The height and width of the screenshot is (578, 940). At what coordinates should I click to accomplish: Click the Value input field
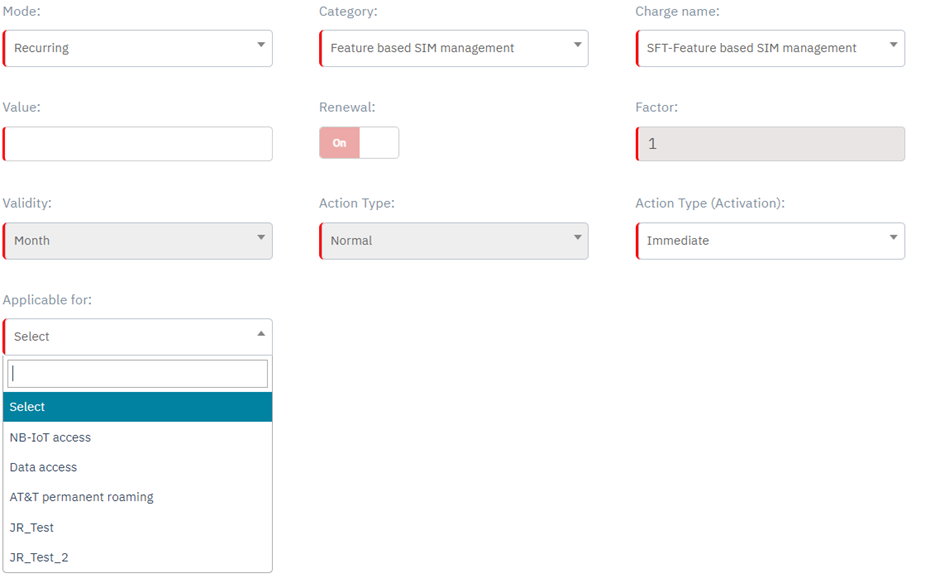pyautogui.click(x=138, y=144)
